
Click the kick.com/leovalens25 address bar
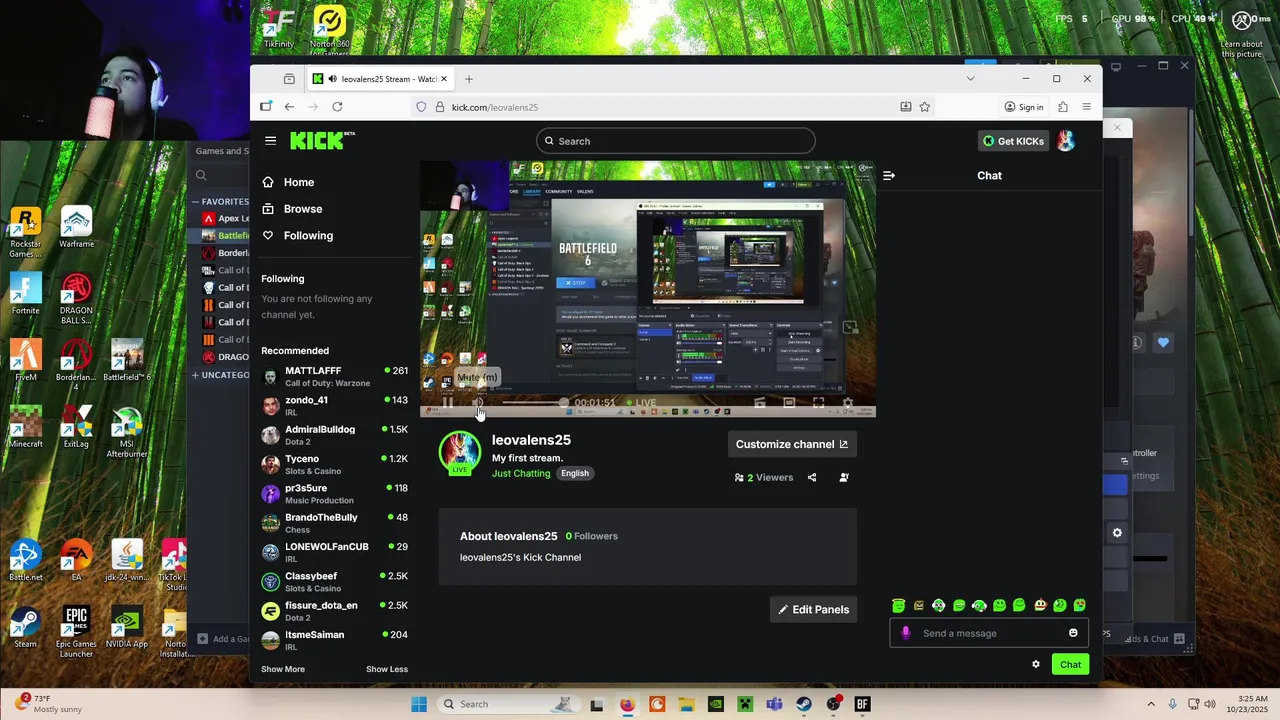(660, 107)
